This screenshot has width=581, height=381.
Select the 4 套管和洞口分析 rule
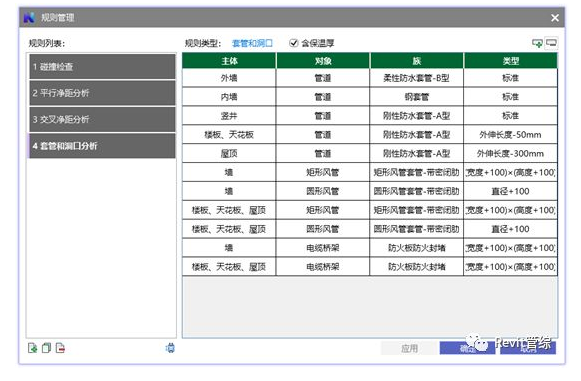point(102,146)
